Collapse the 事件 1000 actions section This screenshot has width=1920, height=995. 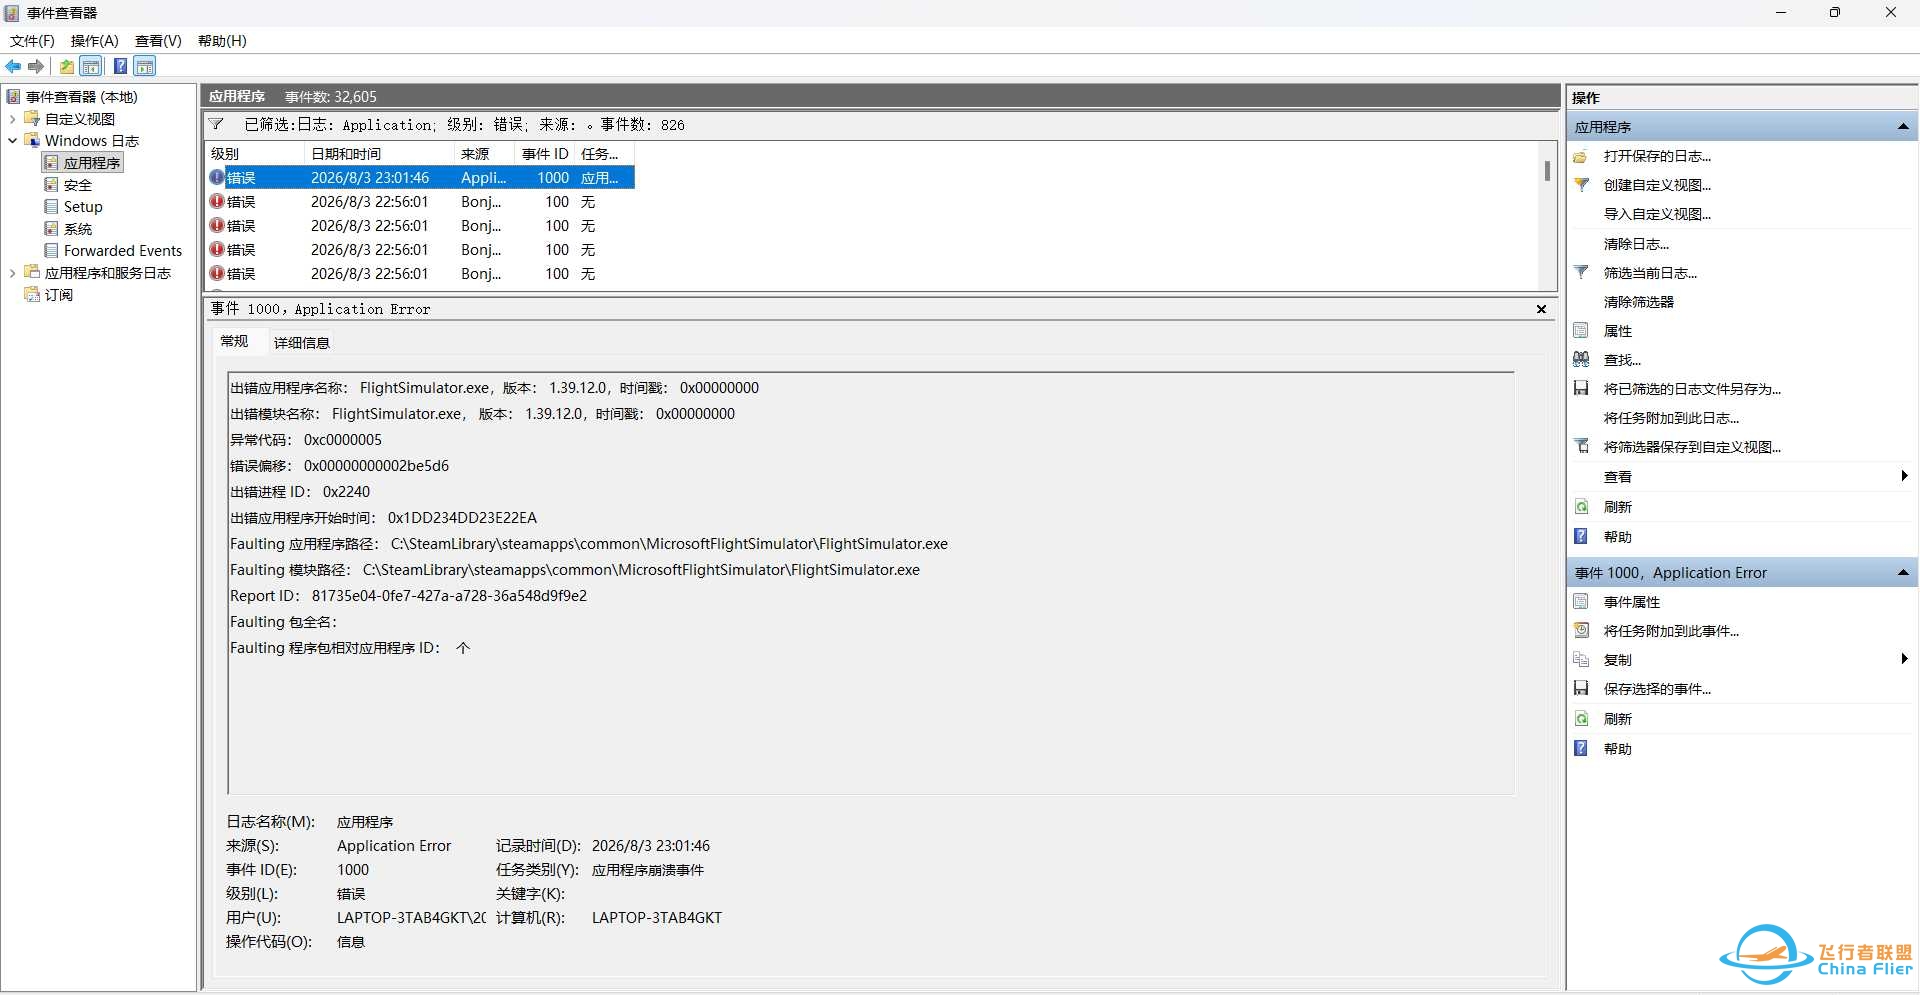click(1903, 573)
